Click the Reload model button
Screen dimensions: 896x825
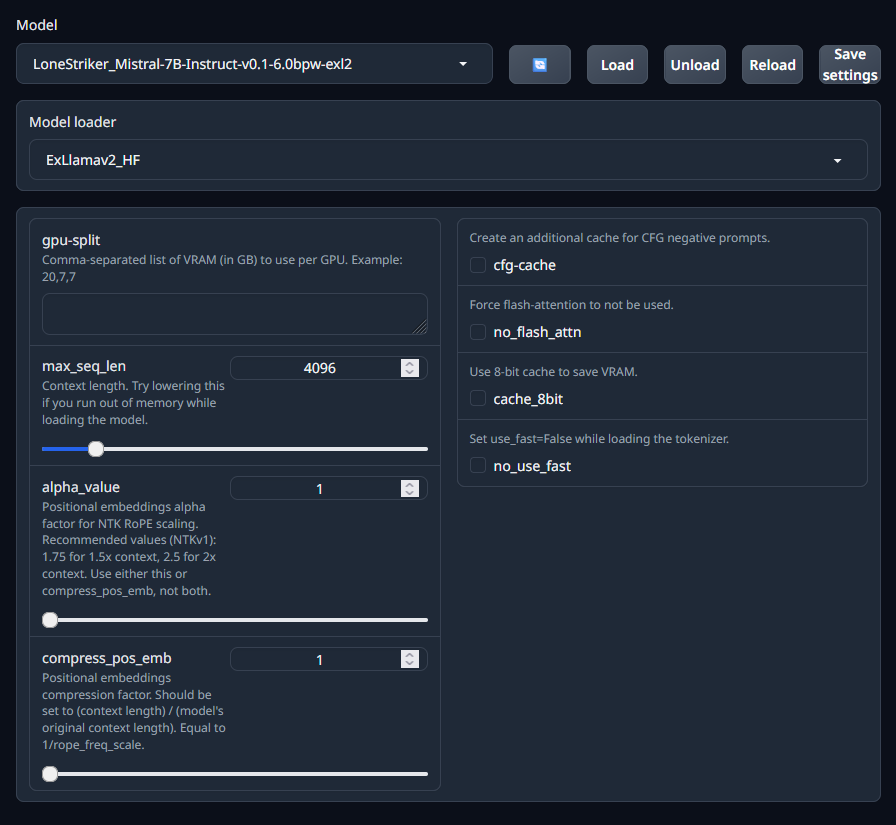pyautogui.click(x=772, y=64)
